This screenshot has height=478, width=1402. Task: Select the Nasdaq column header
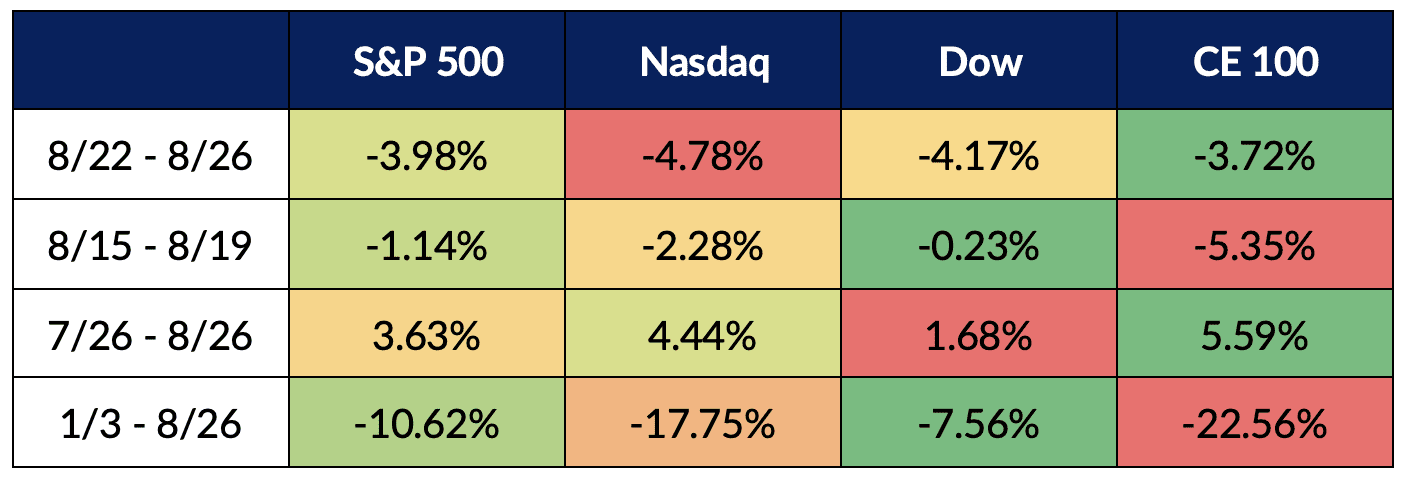(702, 62)
